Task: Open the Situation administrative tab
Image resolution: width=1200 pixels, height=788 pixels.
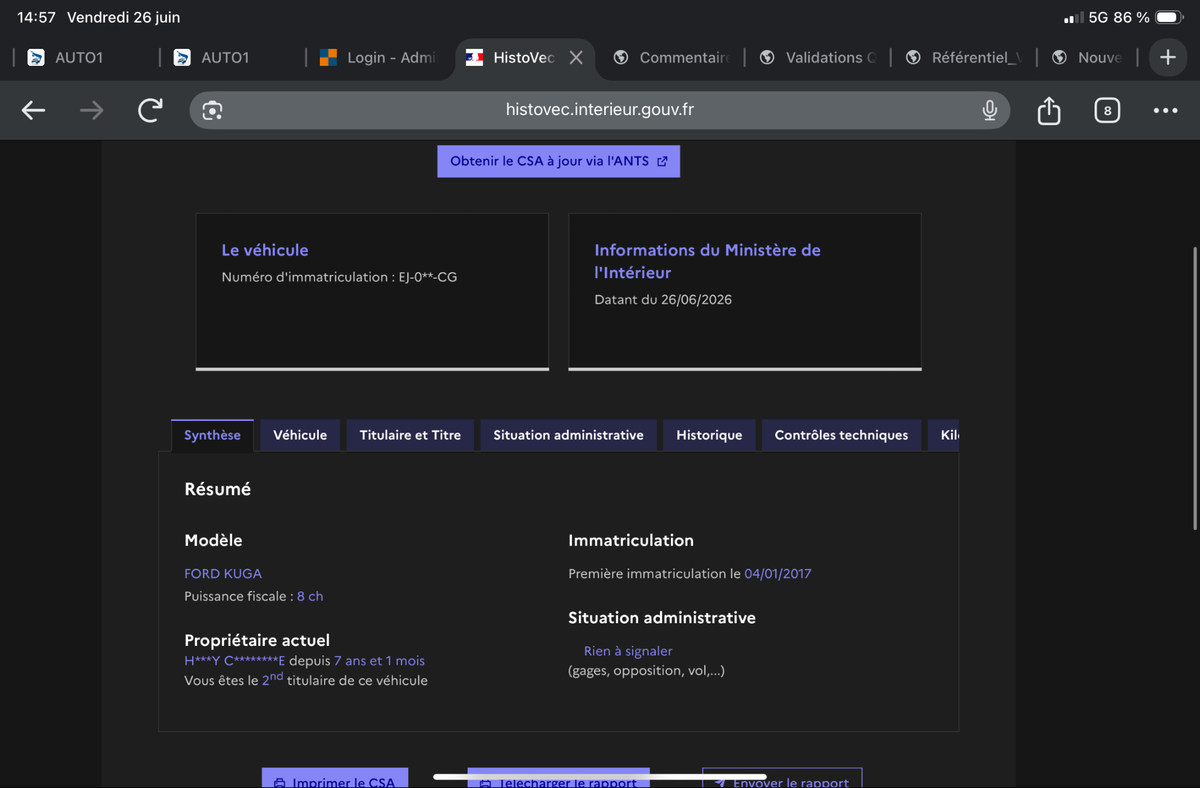Action: (x=568, y=435)
